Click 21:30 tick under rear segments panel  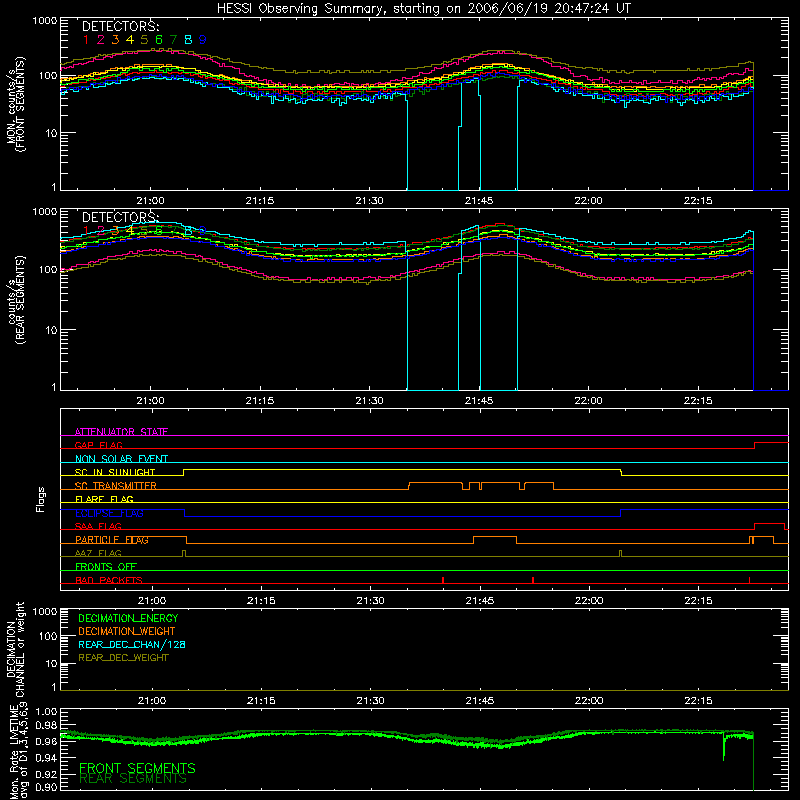[x=369, y=401]
